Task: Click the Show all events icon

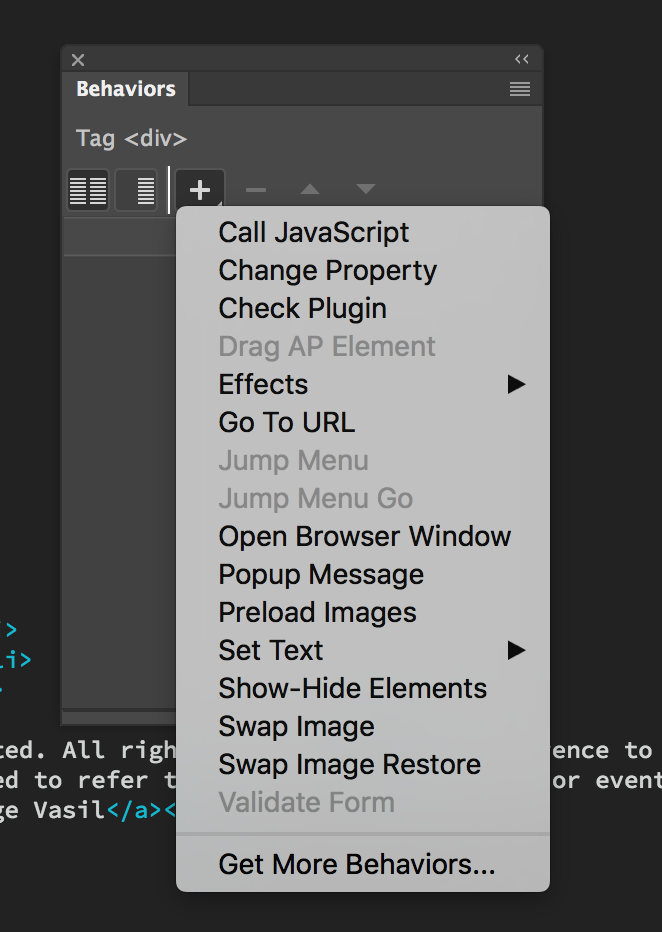Action: (x=137, y=189)
